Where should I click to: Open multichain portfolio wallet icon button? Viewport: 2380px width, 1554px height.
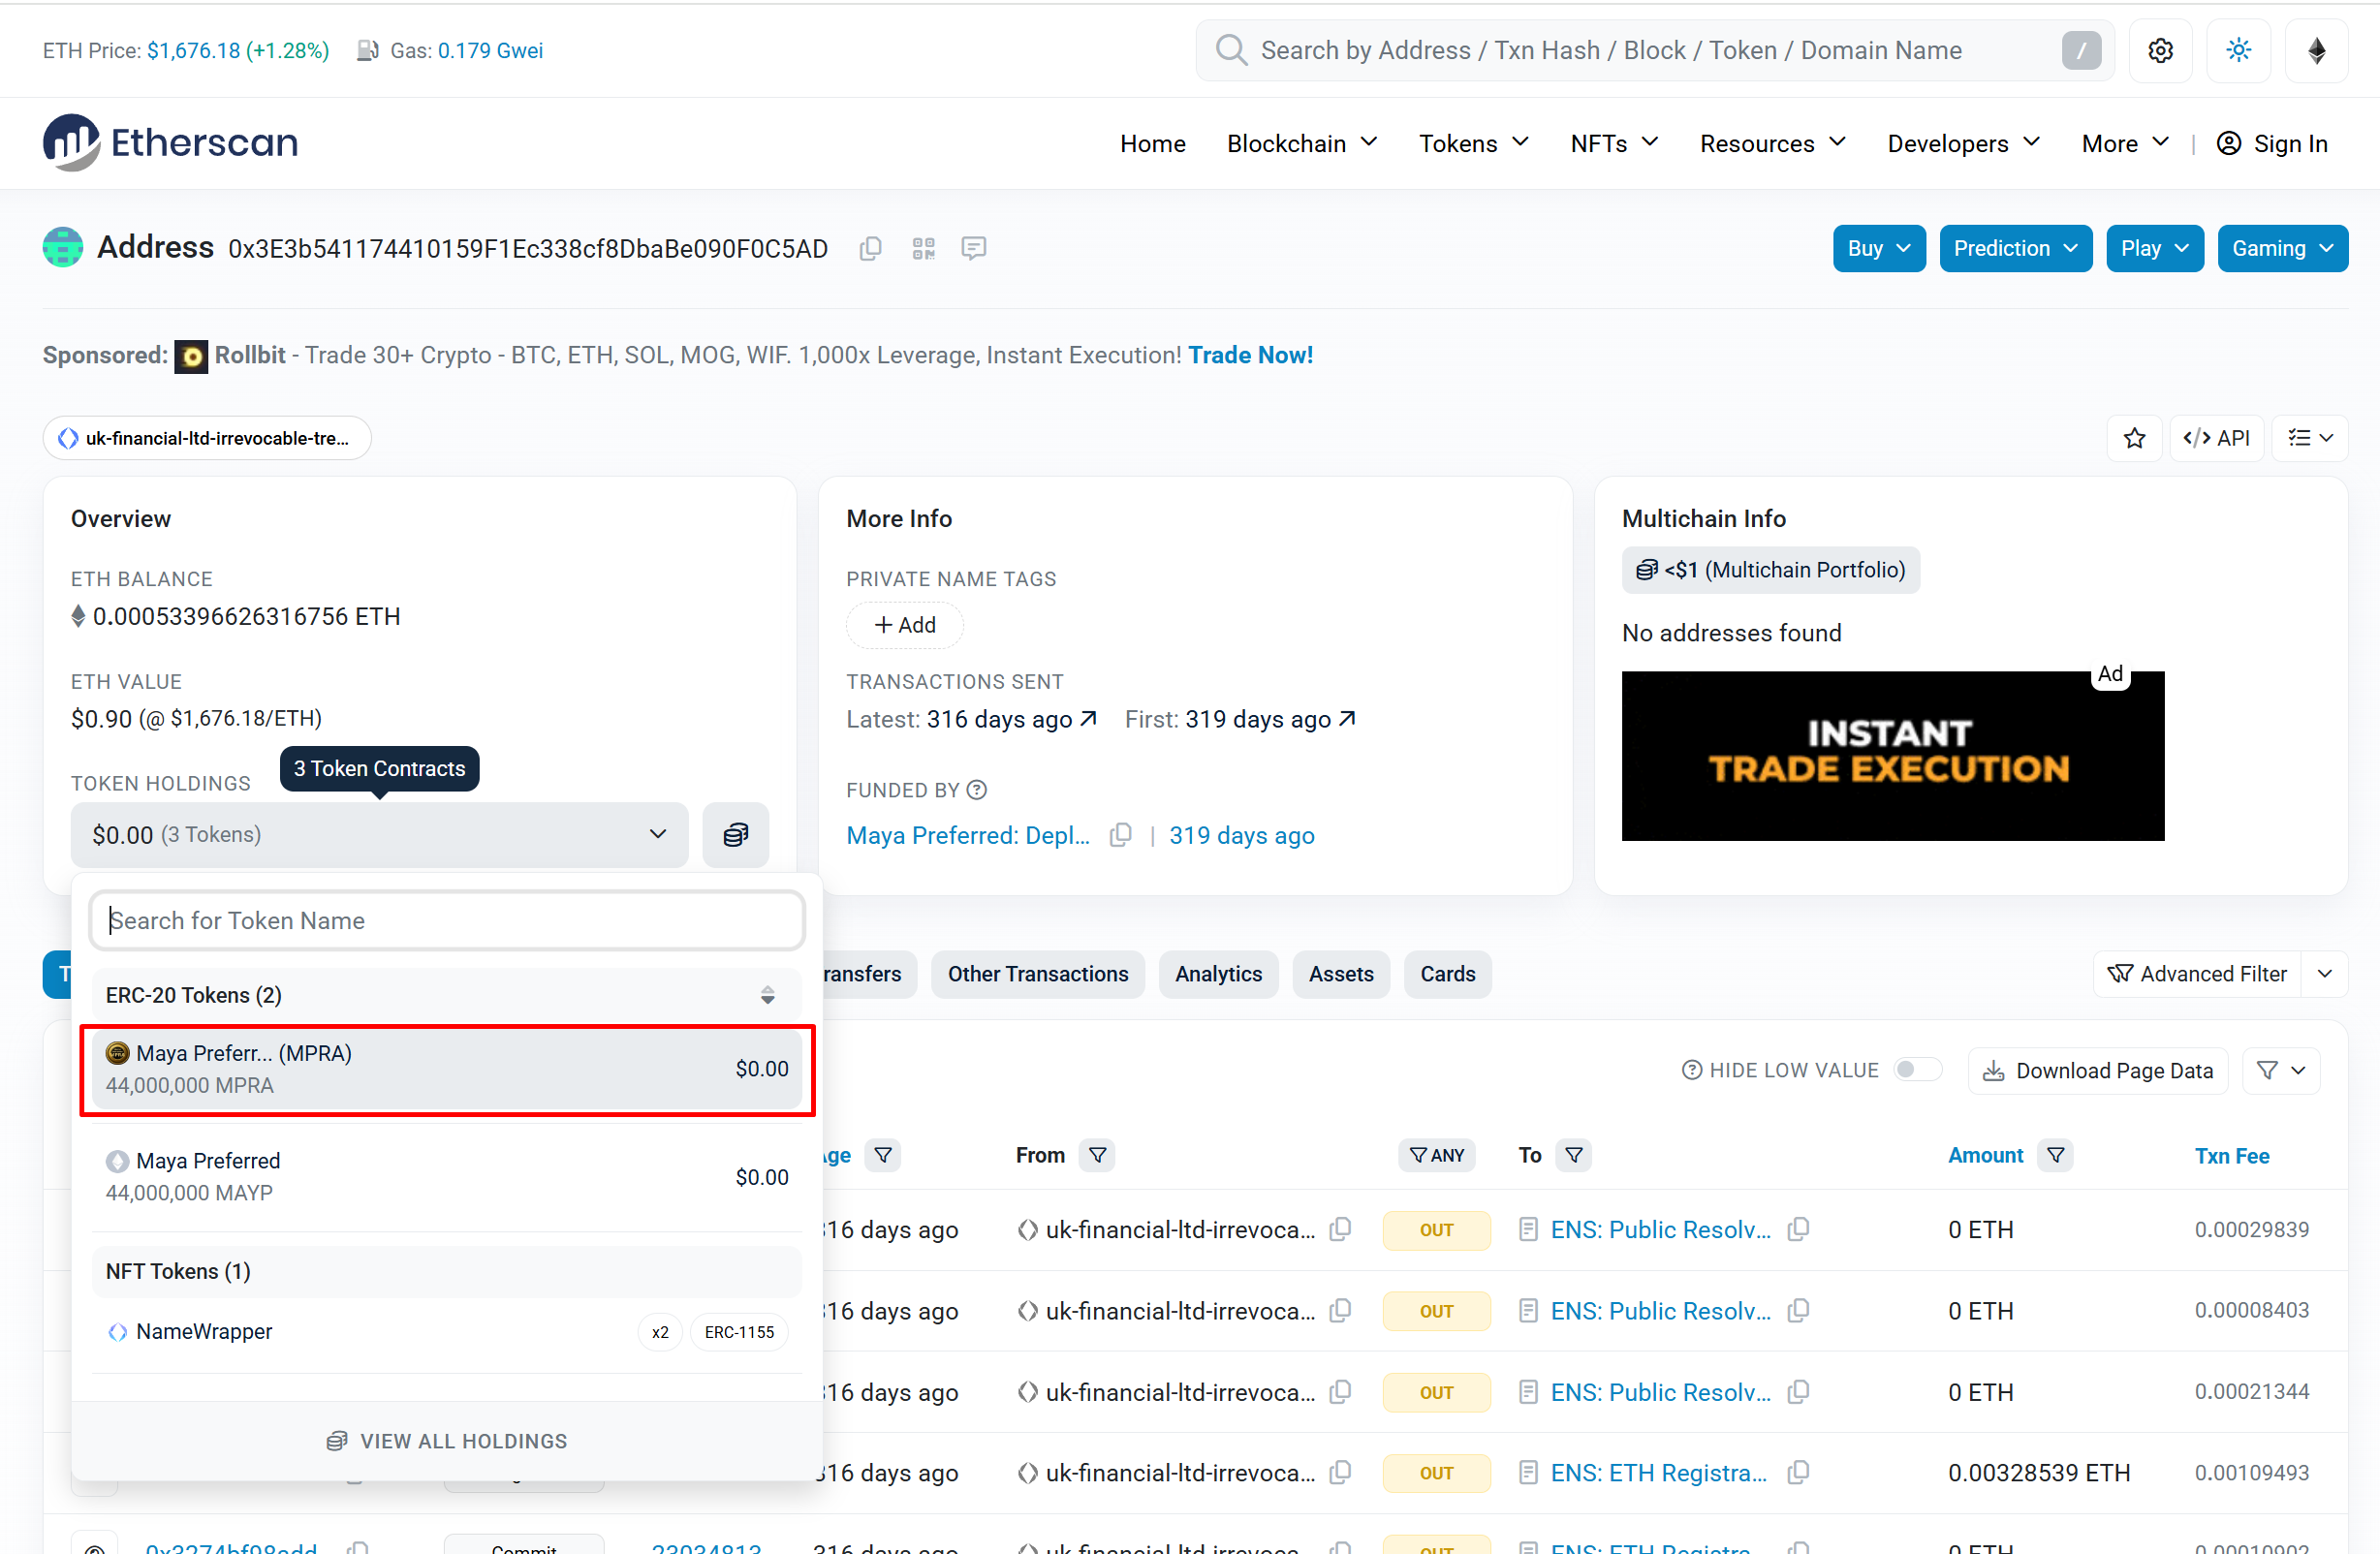click(735, 835)
